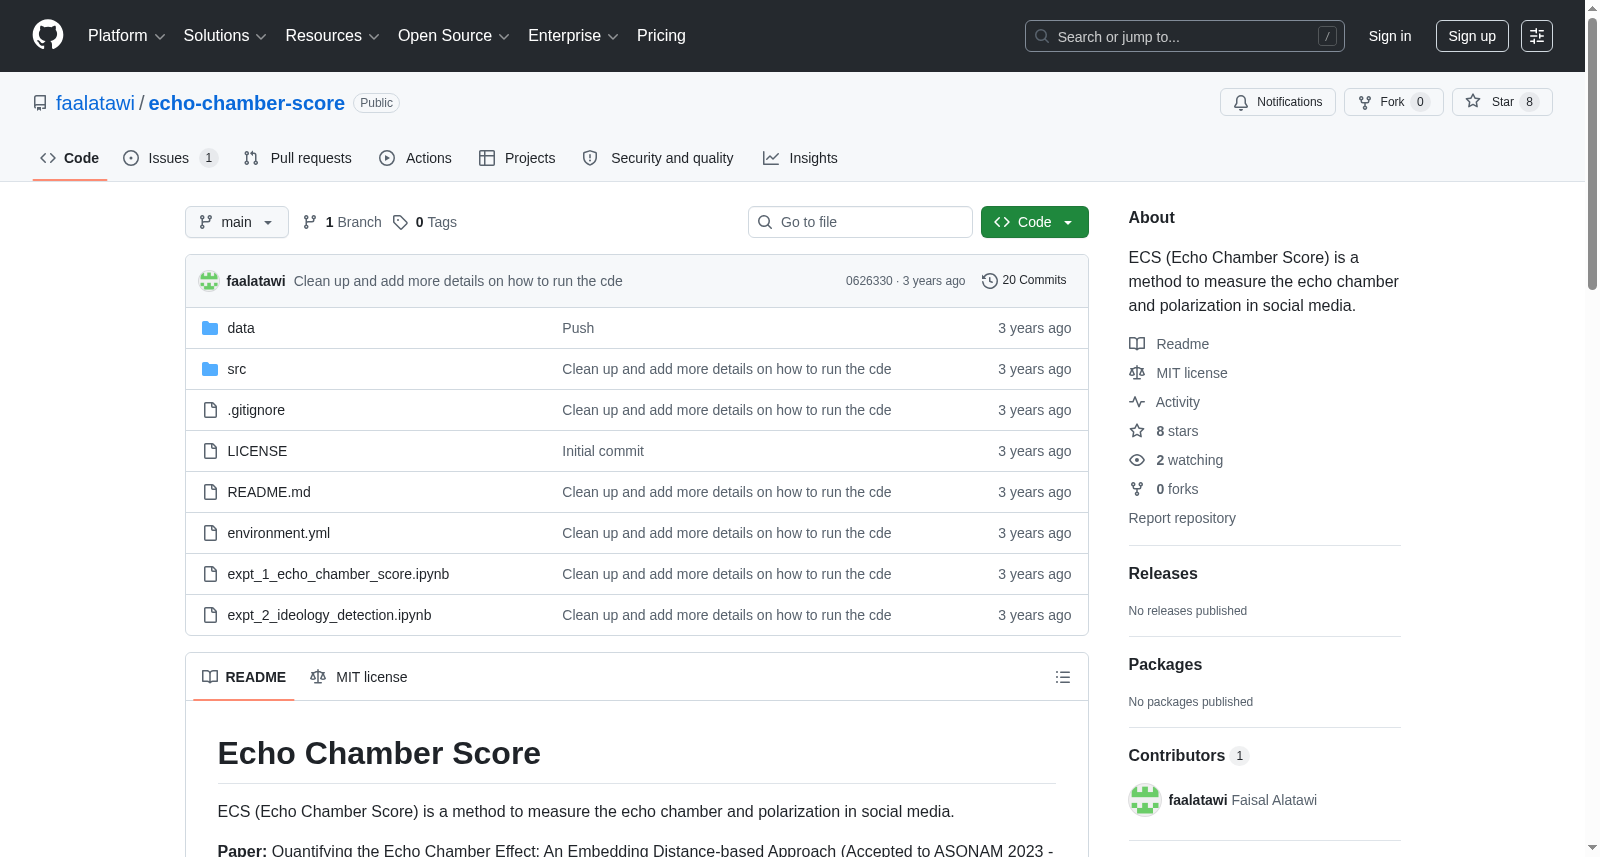Open the main branch selector dropdown

pos(237,222)
